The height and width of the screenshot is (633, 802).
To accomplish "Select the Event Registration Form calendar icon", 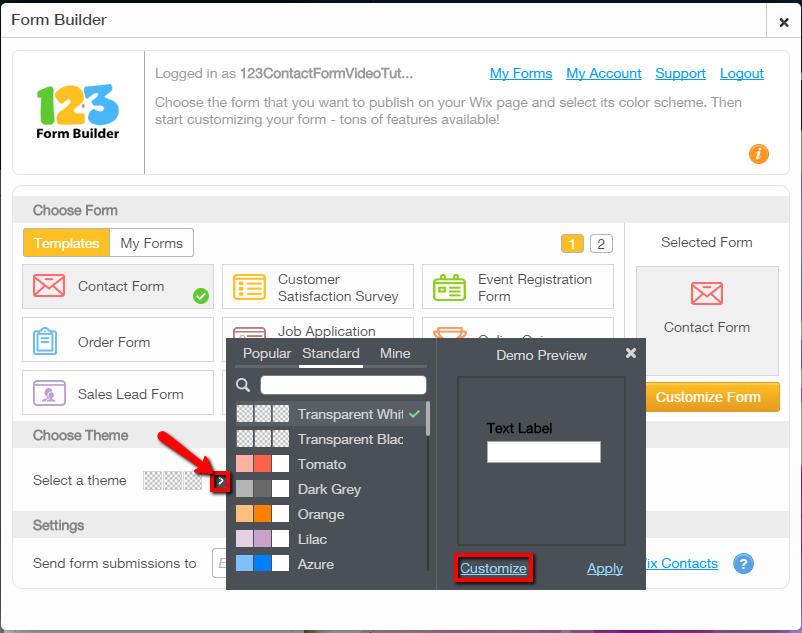I will tap(449, 287).
